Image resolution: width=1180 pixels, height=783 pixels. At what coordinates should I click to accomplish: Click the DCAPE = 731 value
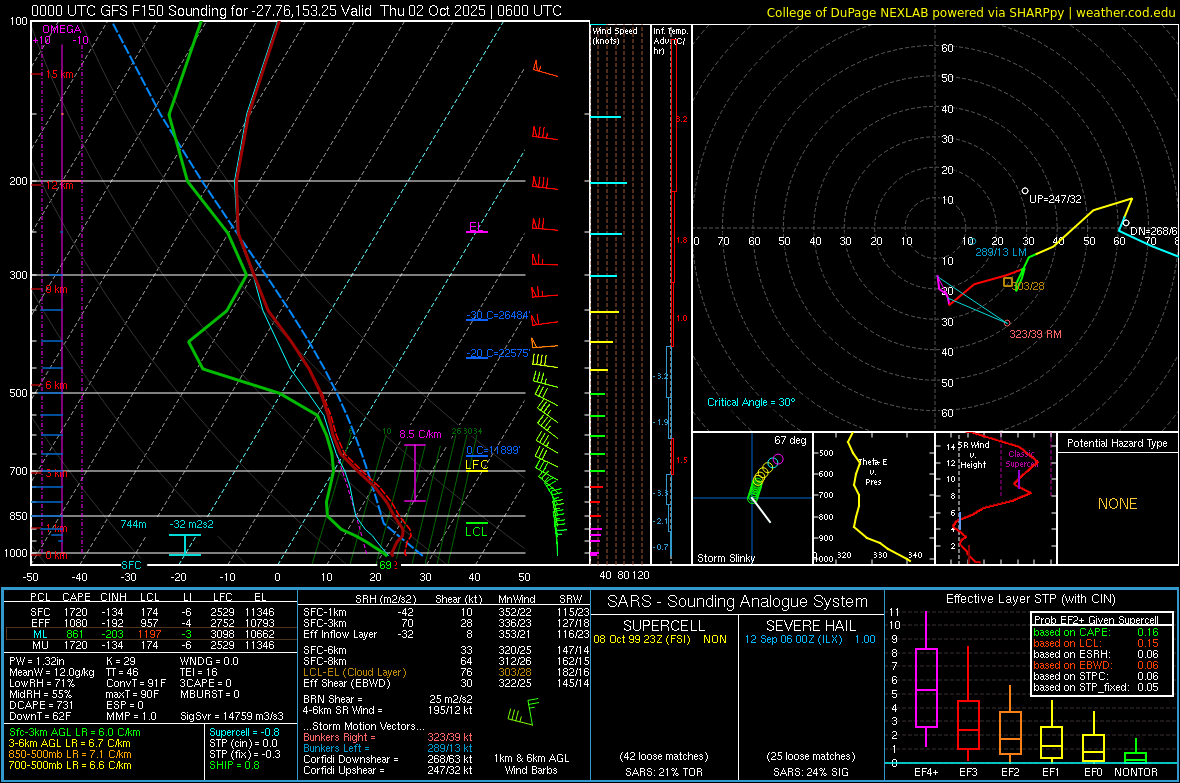(x=41, y=705)
